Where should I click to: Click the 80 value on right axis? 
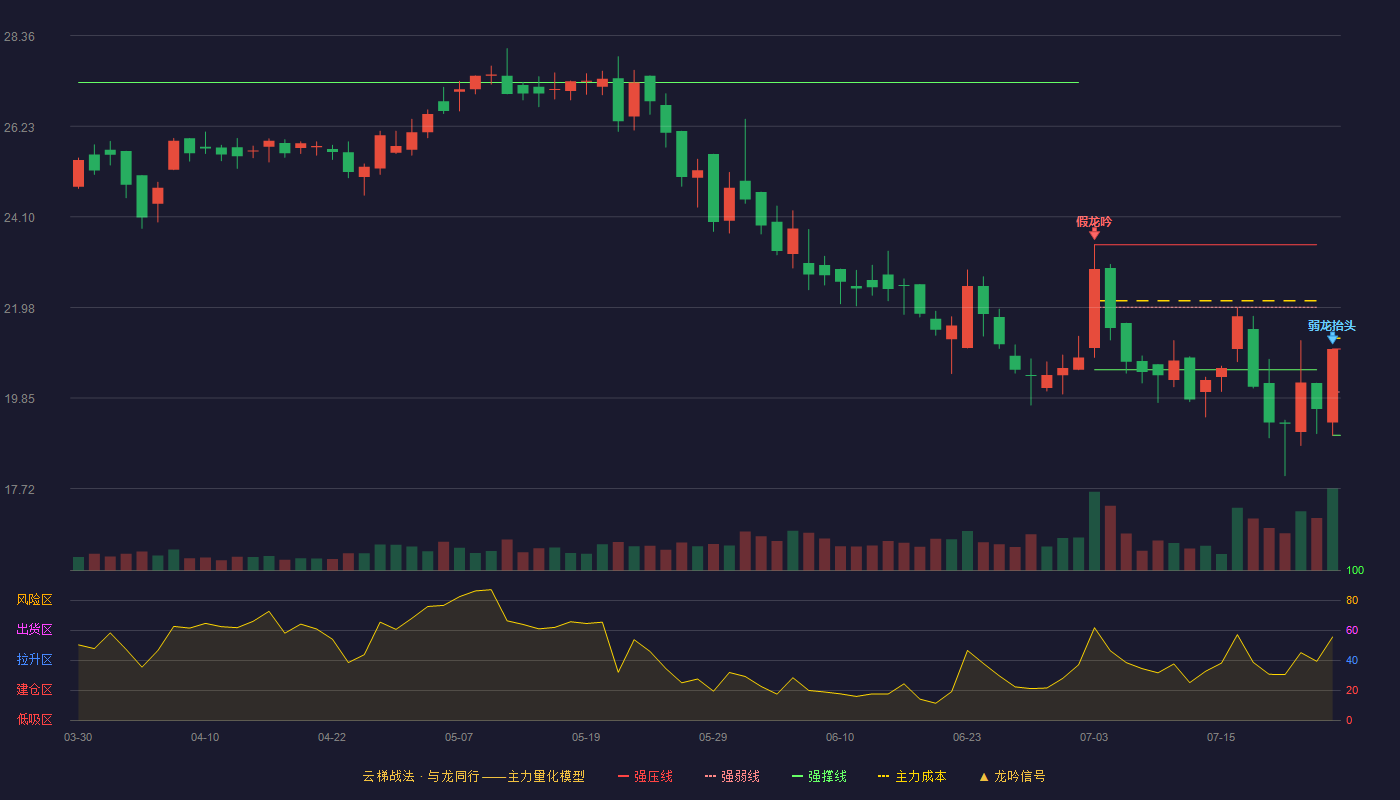(x=1352, y=600)
